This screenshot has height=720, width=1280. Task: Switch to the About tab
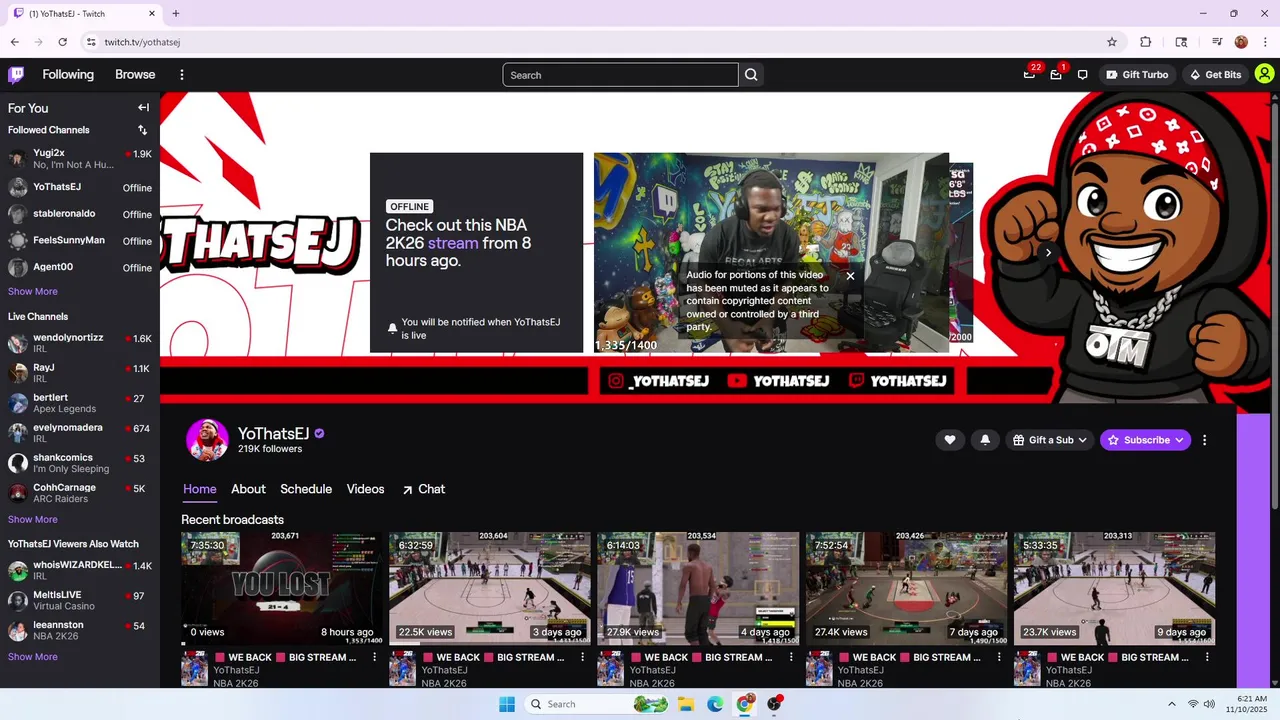[248, 489]
